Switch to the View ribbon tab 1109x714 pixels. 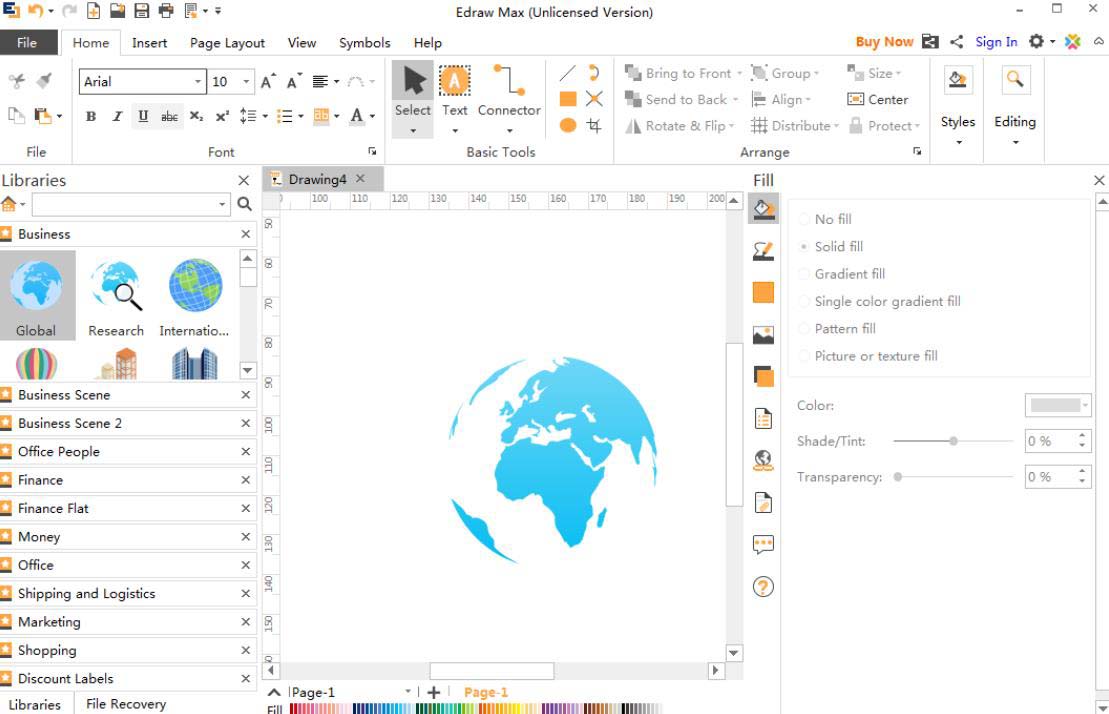[301, 42]
